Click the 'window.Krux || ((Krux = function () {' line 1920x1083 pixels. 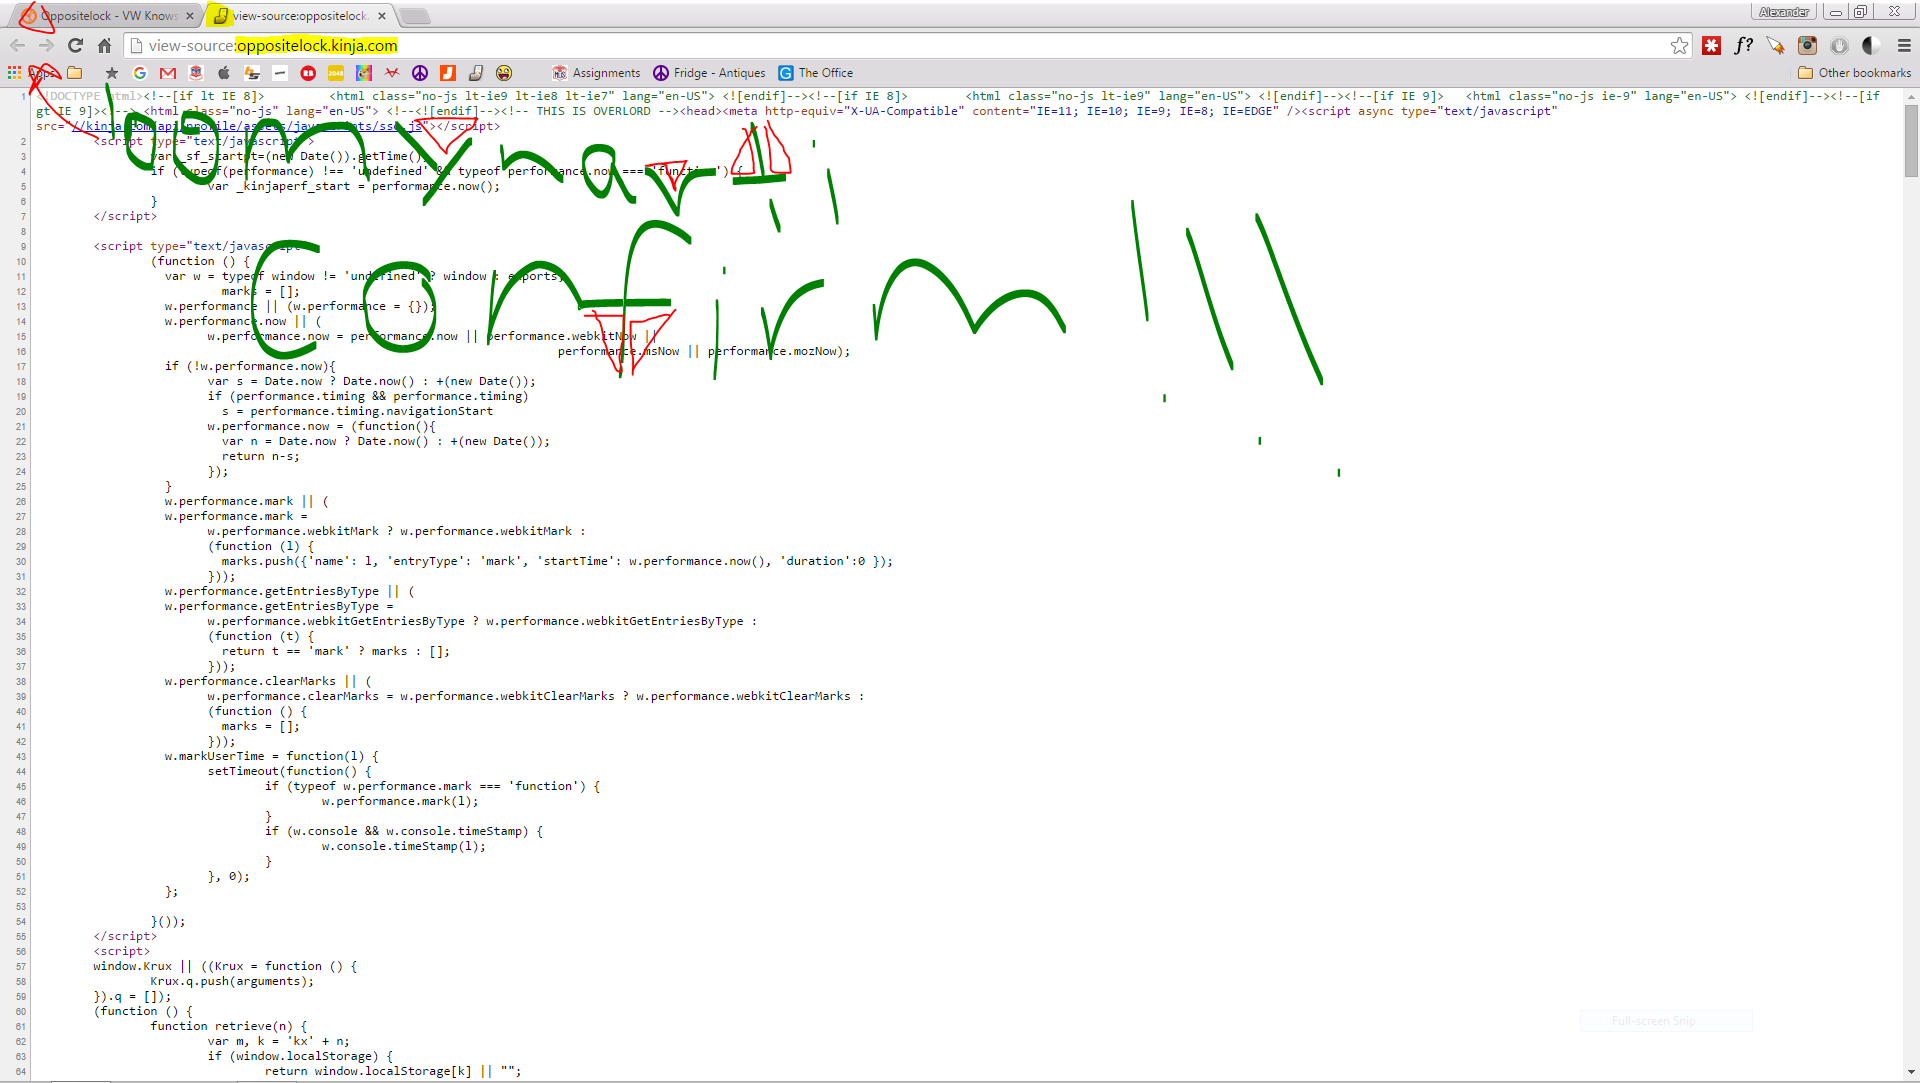(225, 966)
